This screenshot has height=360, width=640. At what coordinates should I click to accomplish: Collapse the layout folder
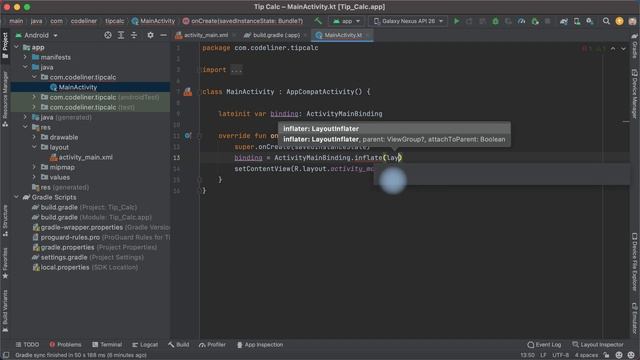(x=34, y=147)
